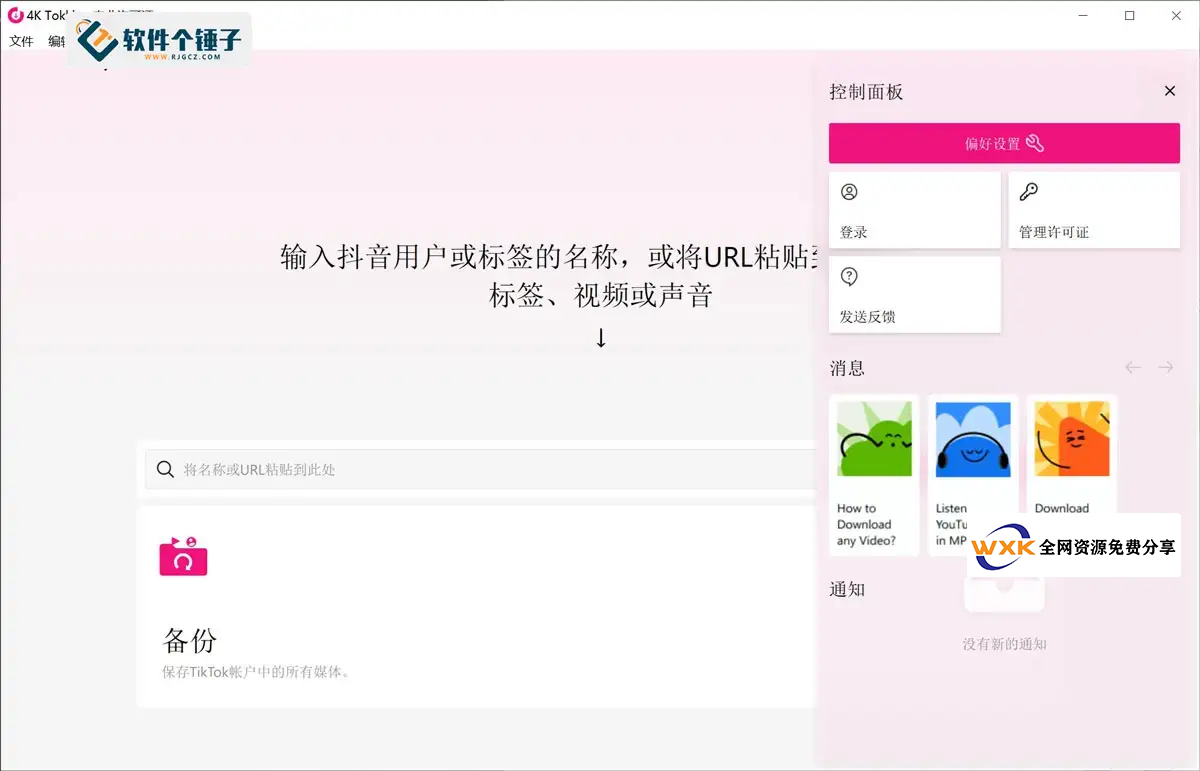
Task: Open 偏好设置 preferences button
Action: [x=1004, y=143]
